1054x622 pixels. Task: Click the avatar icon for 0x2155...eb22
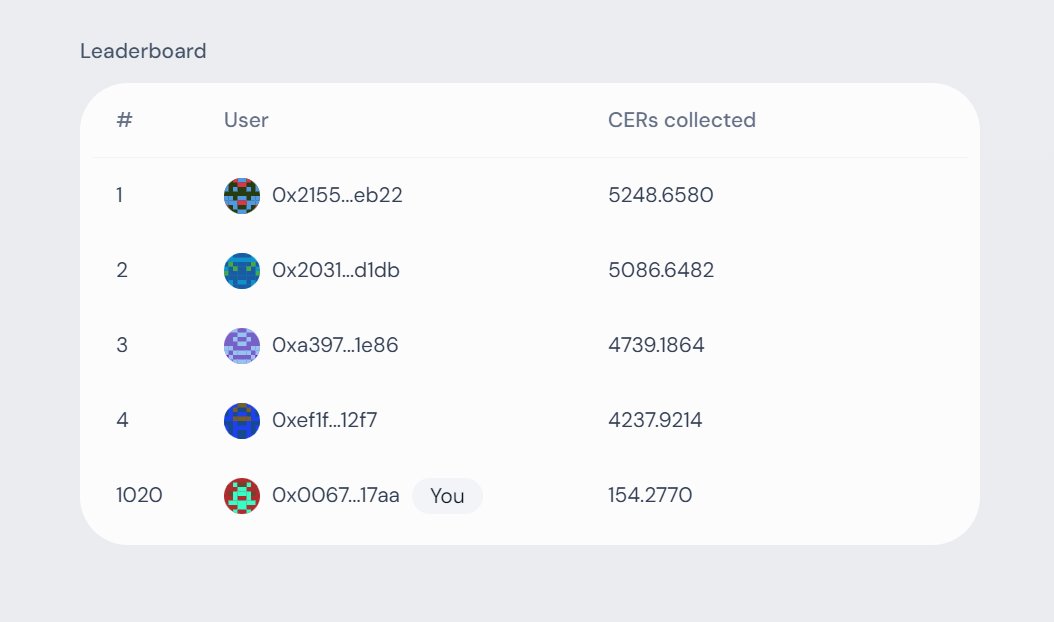(242, 196)
